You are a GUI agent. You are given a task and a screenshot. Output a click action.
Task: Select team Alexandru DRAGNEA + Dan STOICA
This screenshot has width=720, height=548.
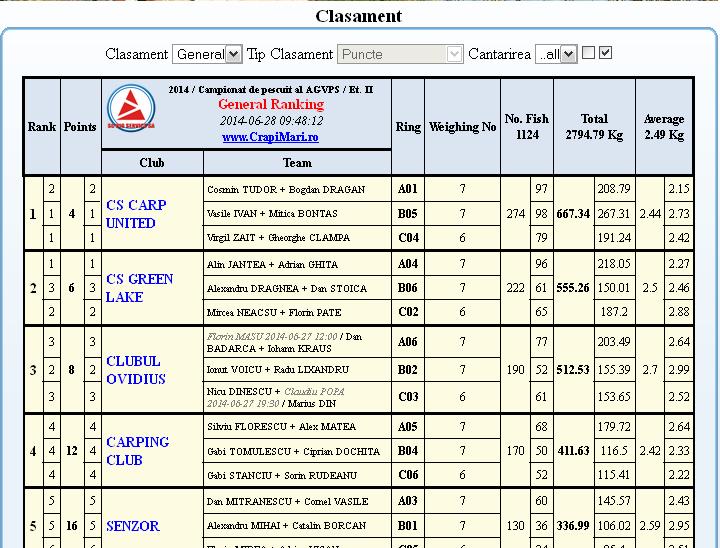(287, 288)
